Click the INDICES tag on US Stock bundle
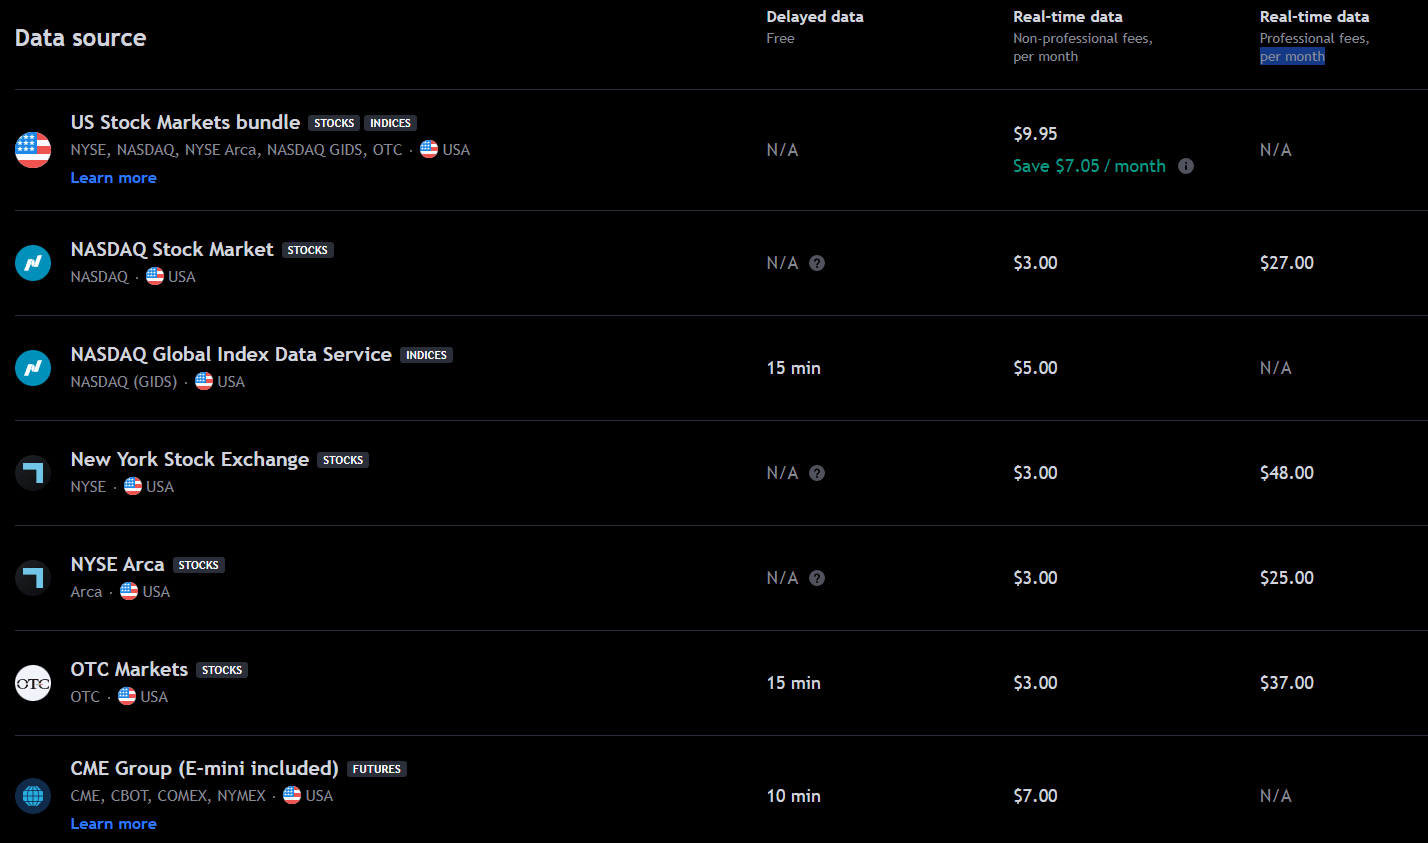The width and height of the screenshot is (1428, 843). (x=390, y=123)
